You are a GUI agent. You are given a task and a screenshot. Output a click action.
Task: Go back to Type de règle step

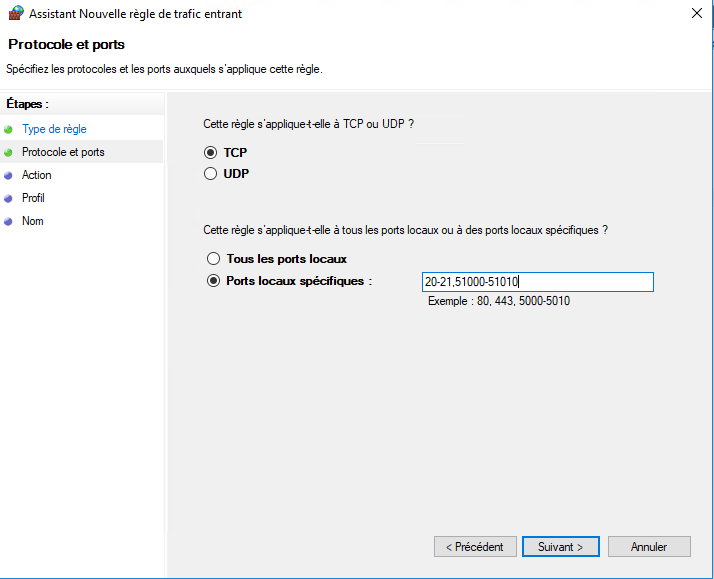54,129
